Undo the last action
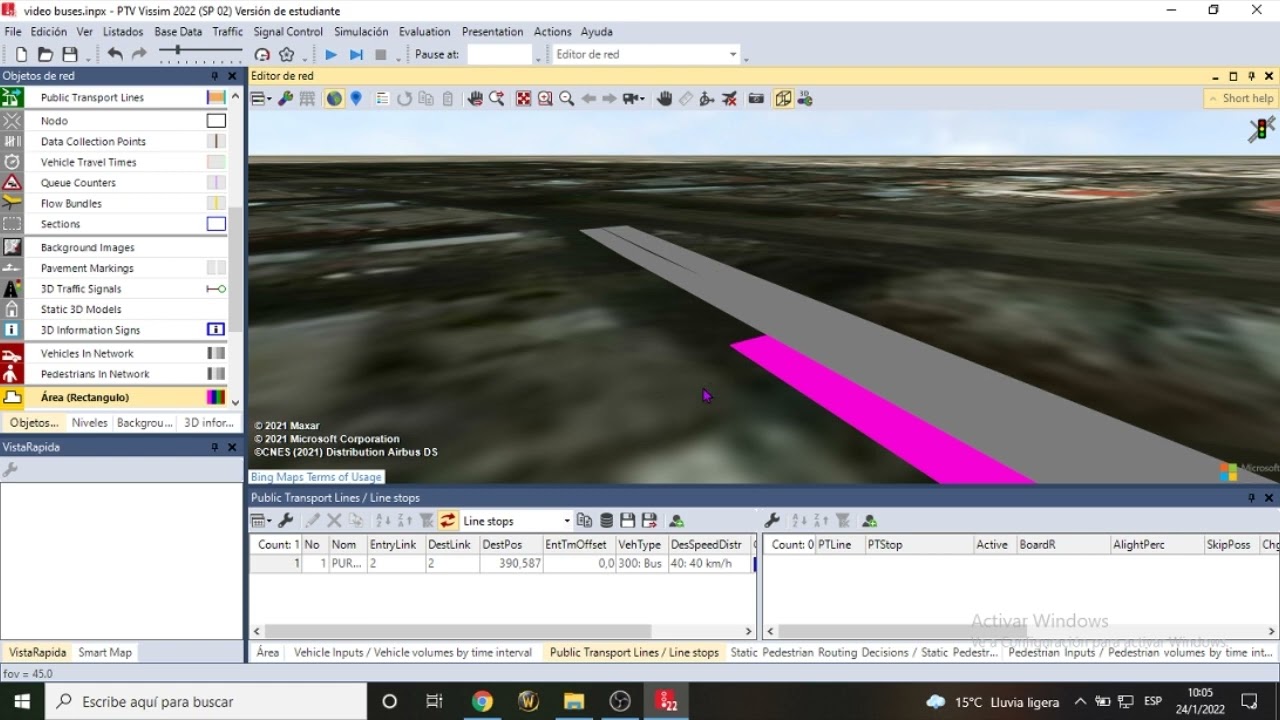The height and width of the screenshot is (720, 1280). tap(115, 55)
